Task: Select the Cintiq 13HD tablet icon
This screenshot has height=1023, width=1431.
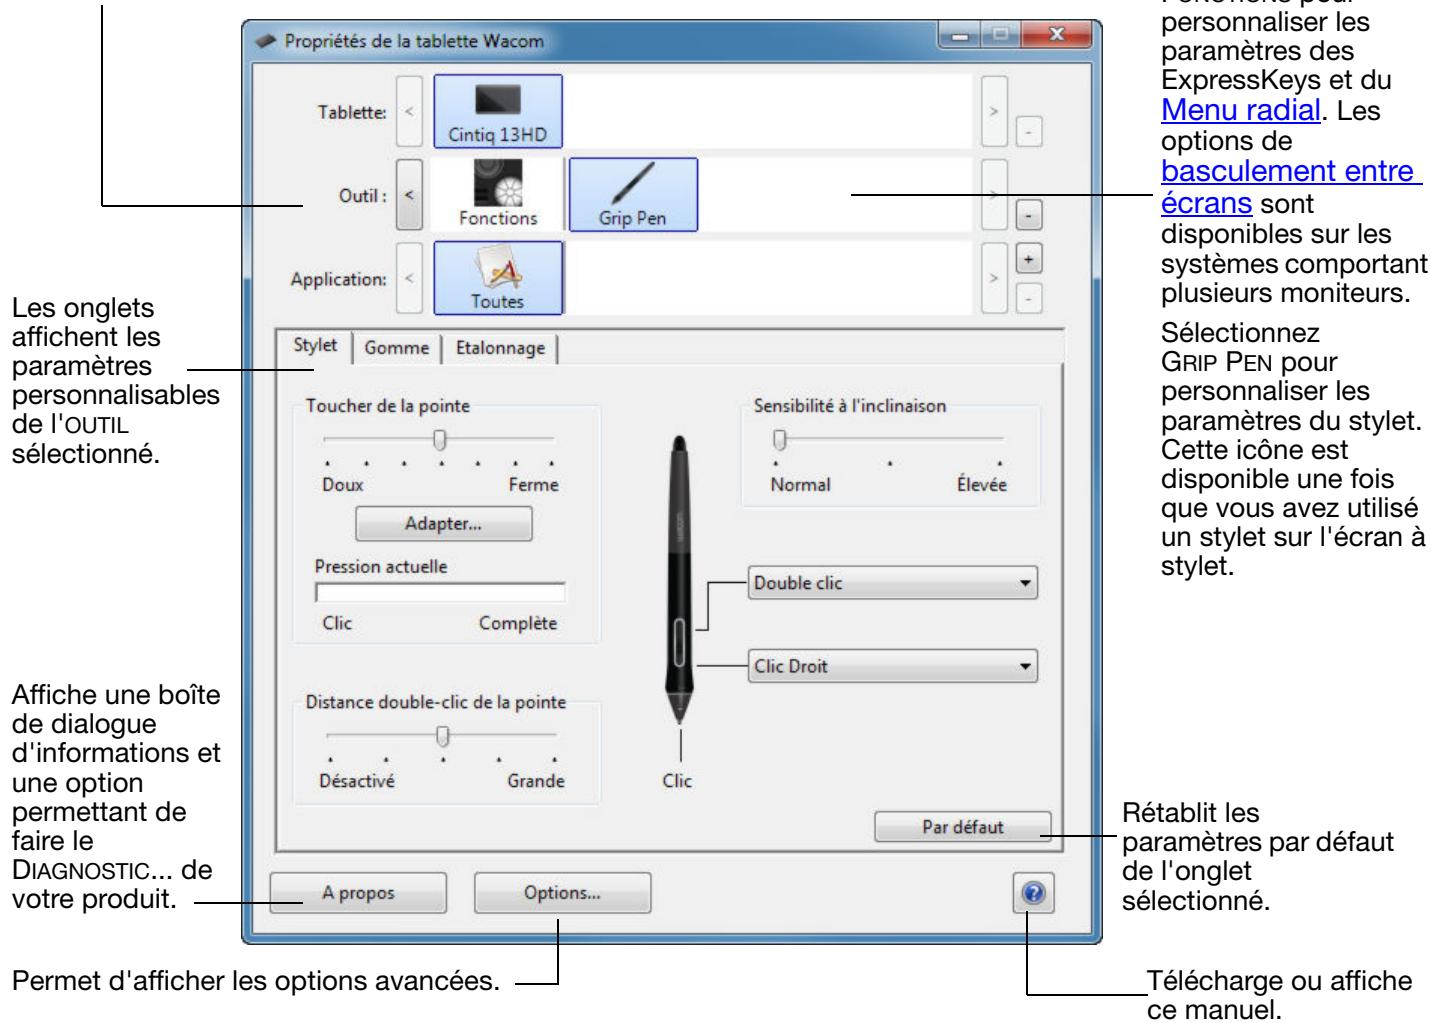Action: coord(498,110)
